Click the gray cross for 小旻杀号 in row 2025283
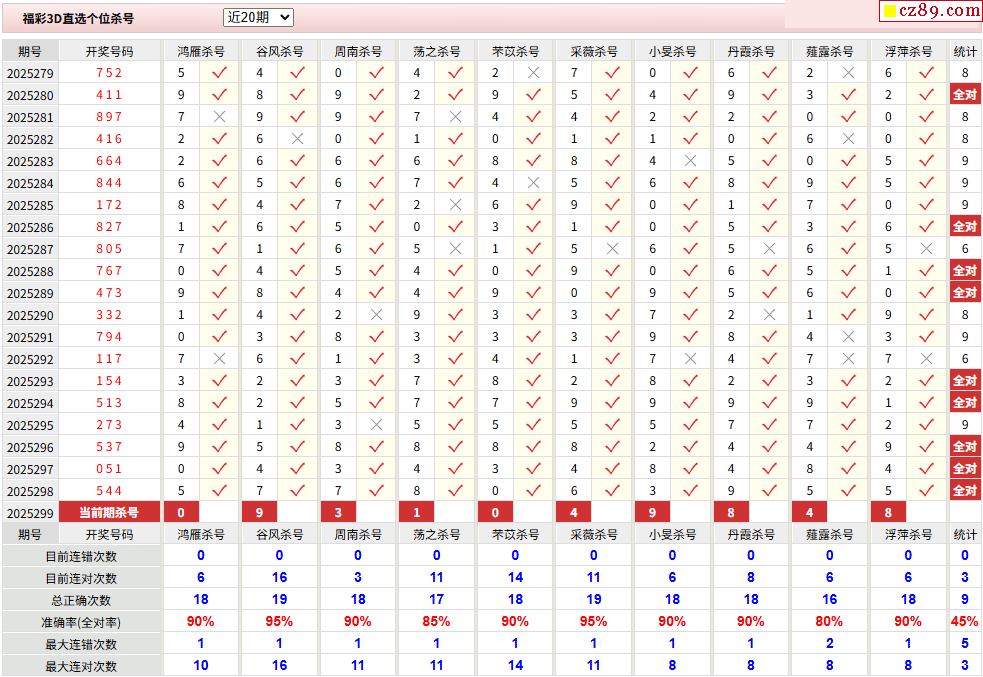This screenshot has width=983, height=677. [x=690, y=161]
